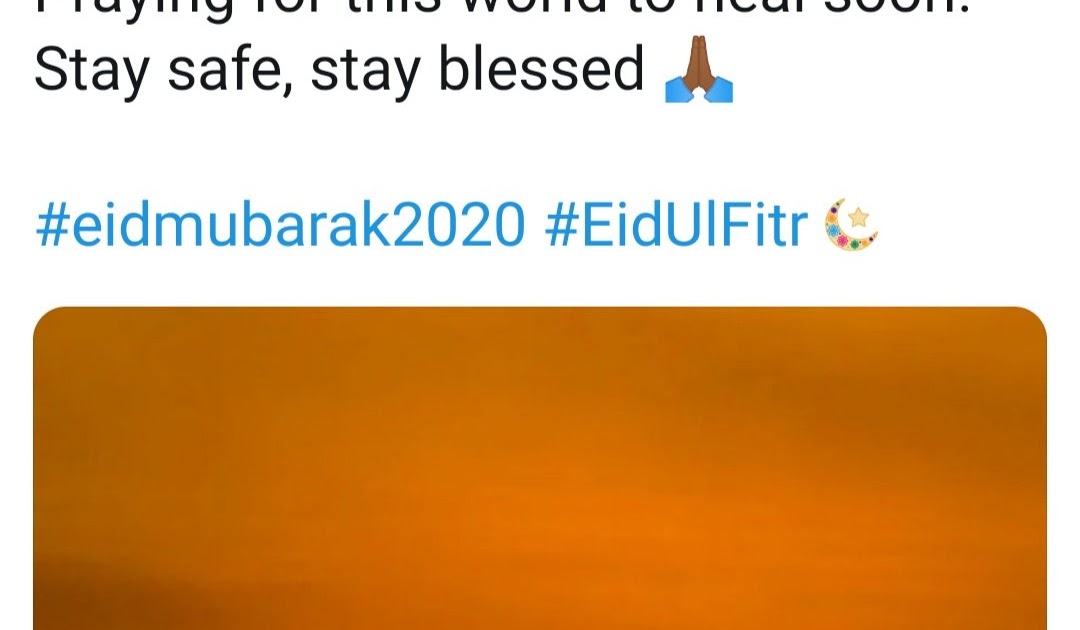Click the rounded top-left corner of photo
The width and height of the screenshot is (1080, 630).
48,322
